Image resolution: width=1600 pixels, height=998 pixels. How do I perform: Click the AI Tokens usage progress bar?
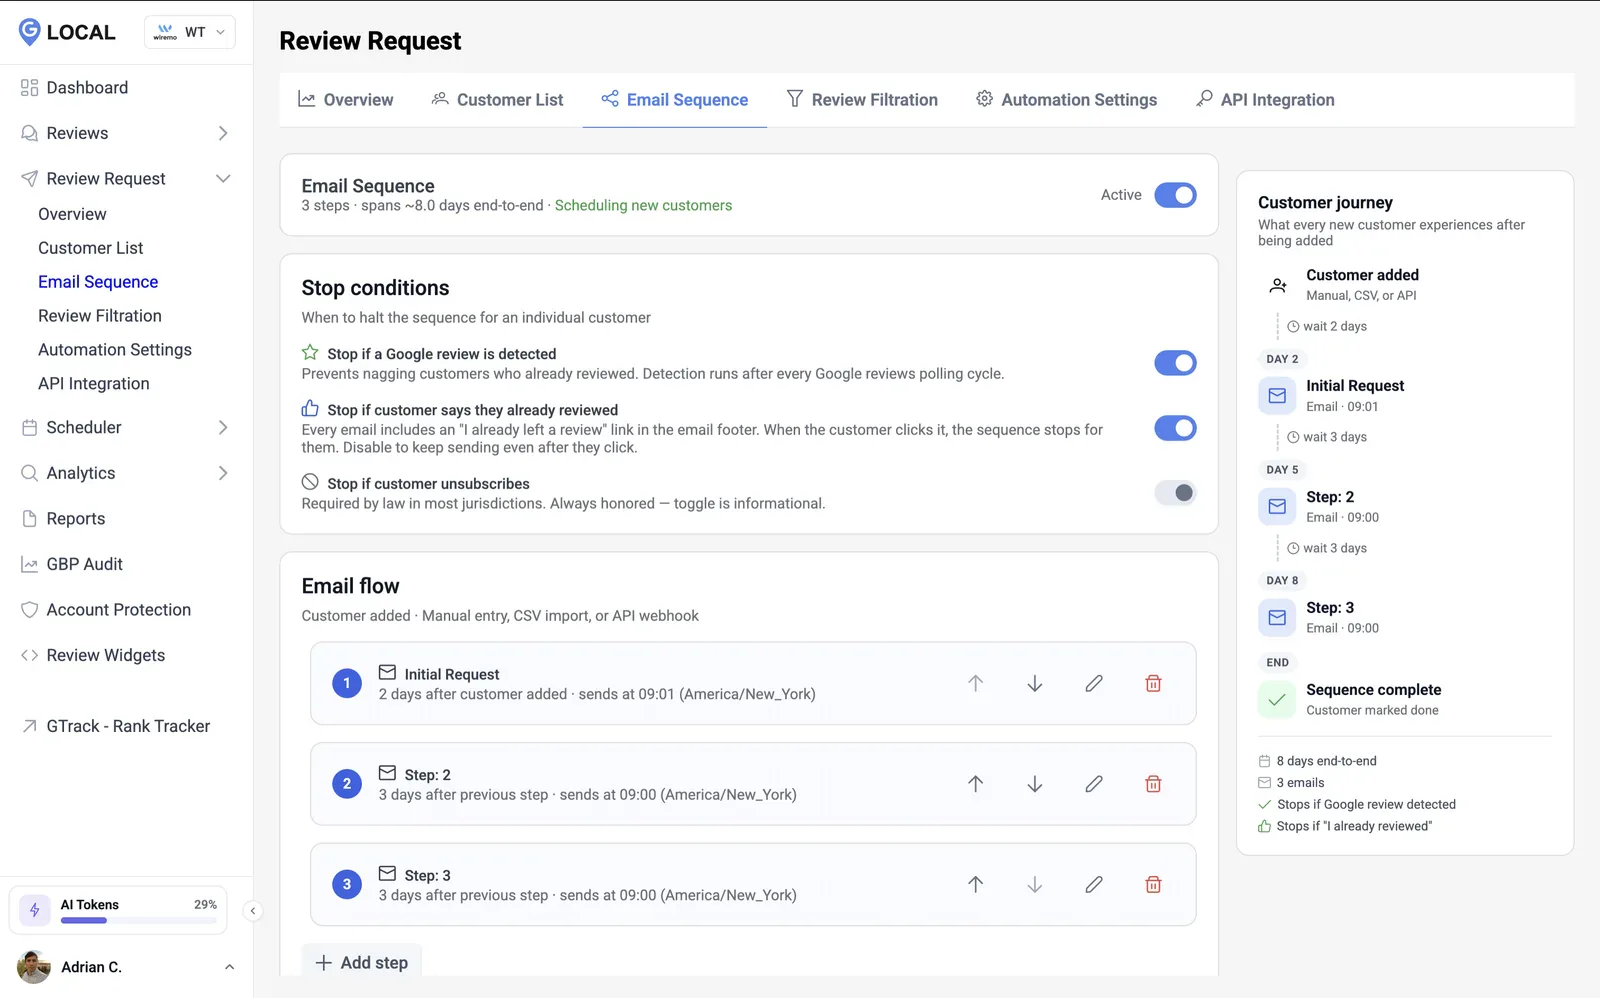(138, 920)
